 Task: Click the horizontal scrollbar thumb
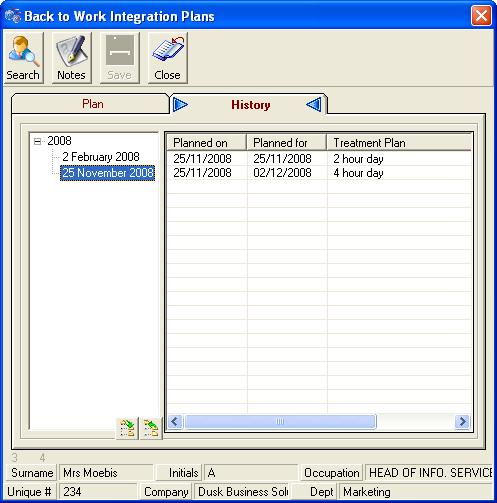coord(280,422)
